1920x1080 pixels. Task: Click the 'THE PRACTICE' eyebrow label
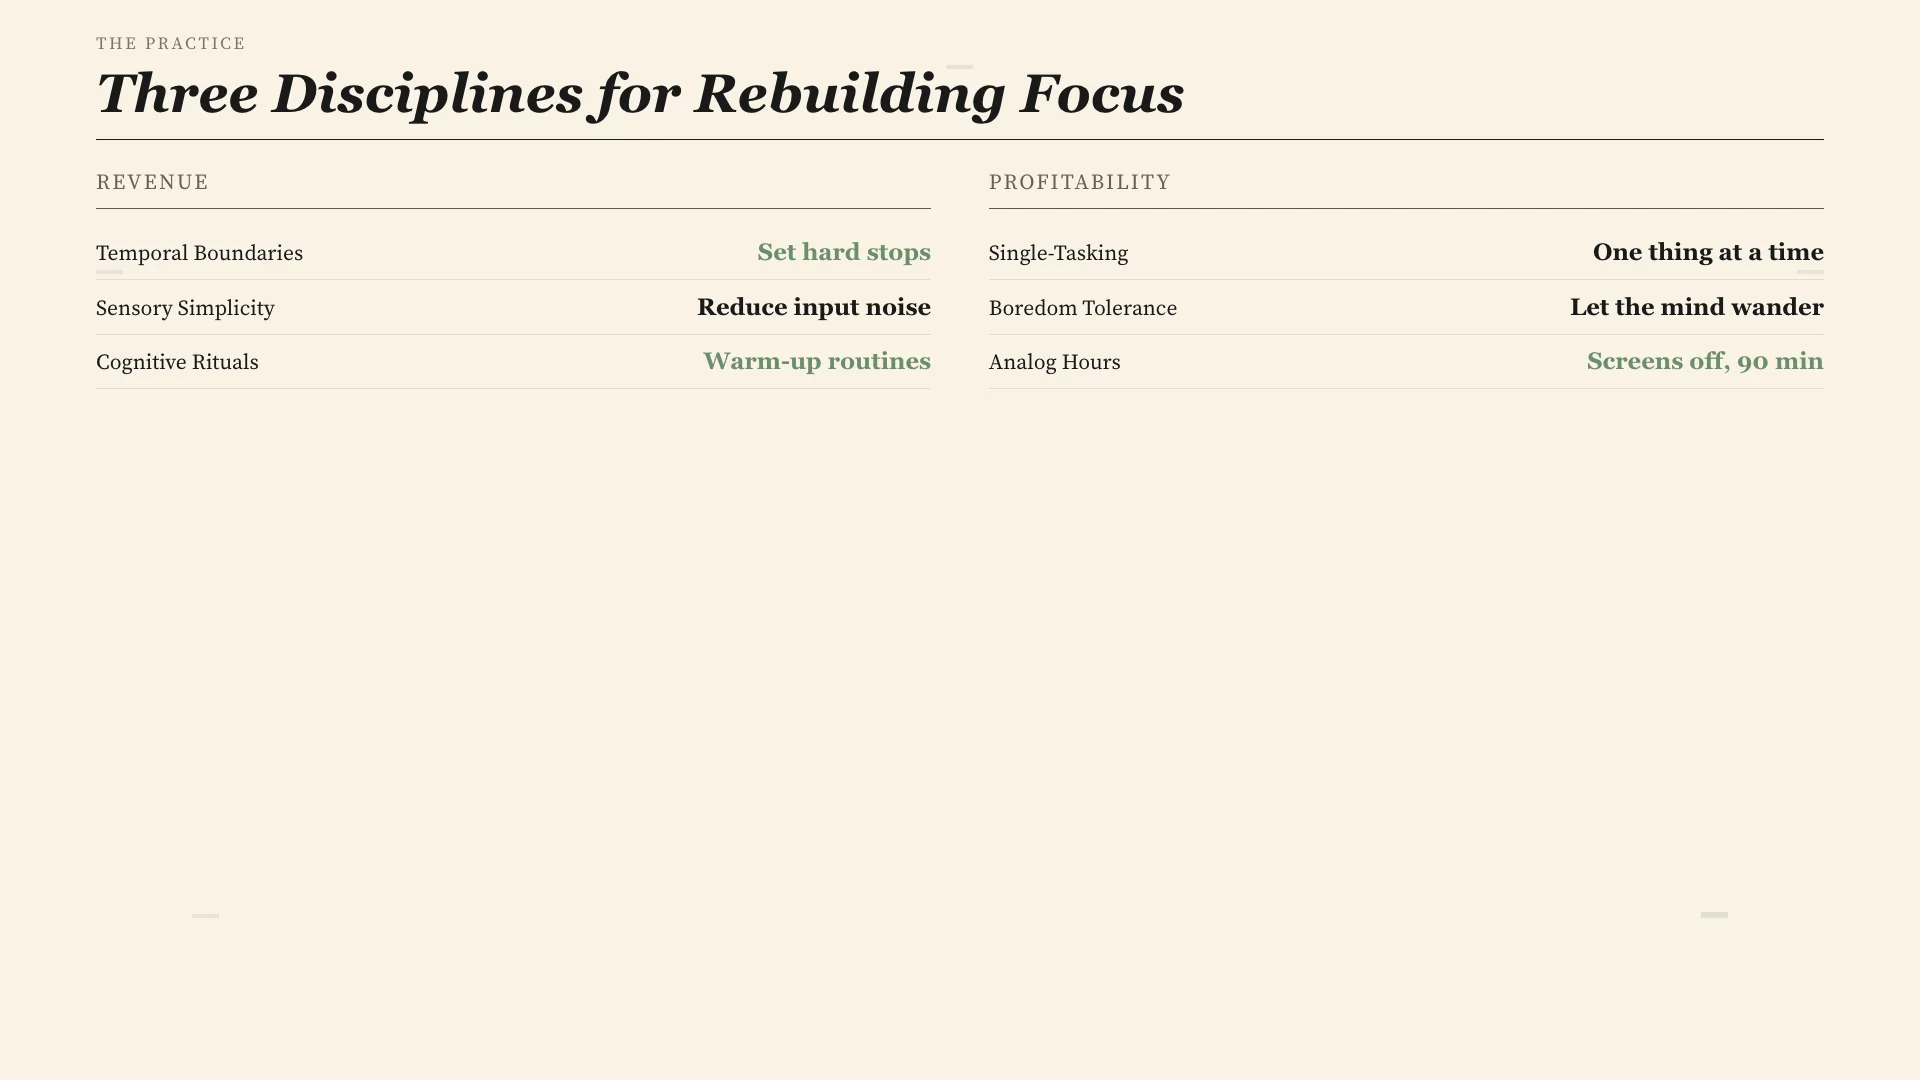coord(171,44)
